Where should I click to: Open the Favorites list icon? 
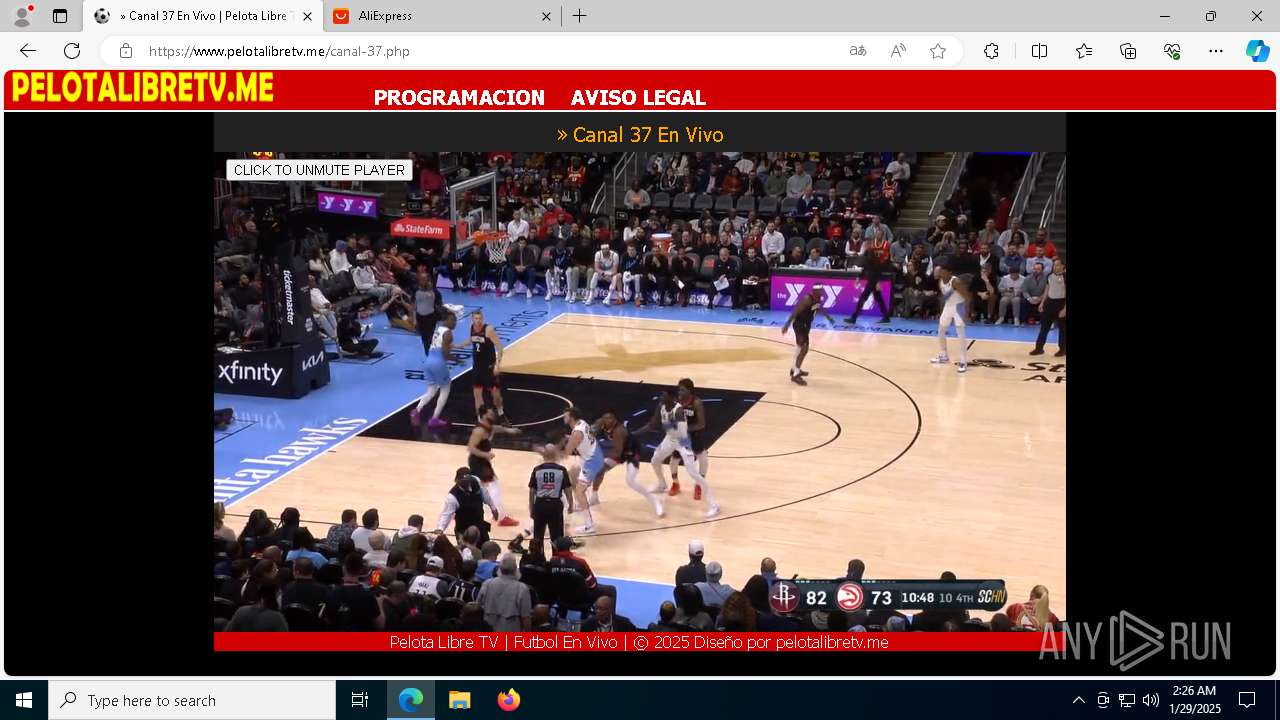point(1084,51)
